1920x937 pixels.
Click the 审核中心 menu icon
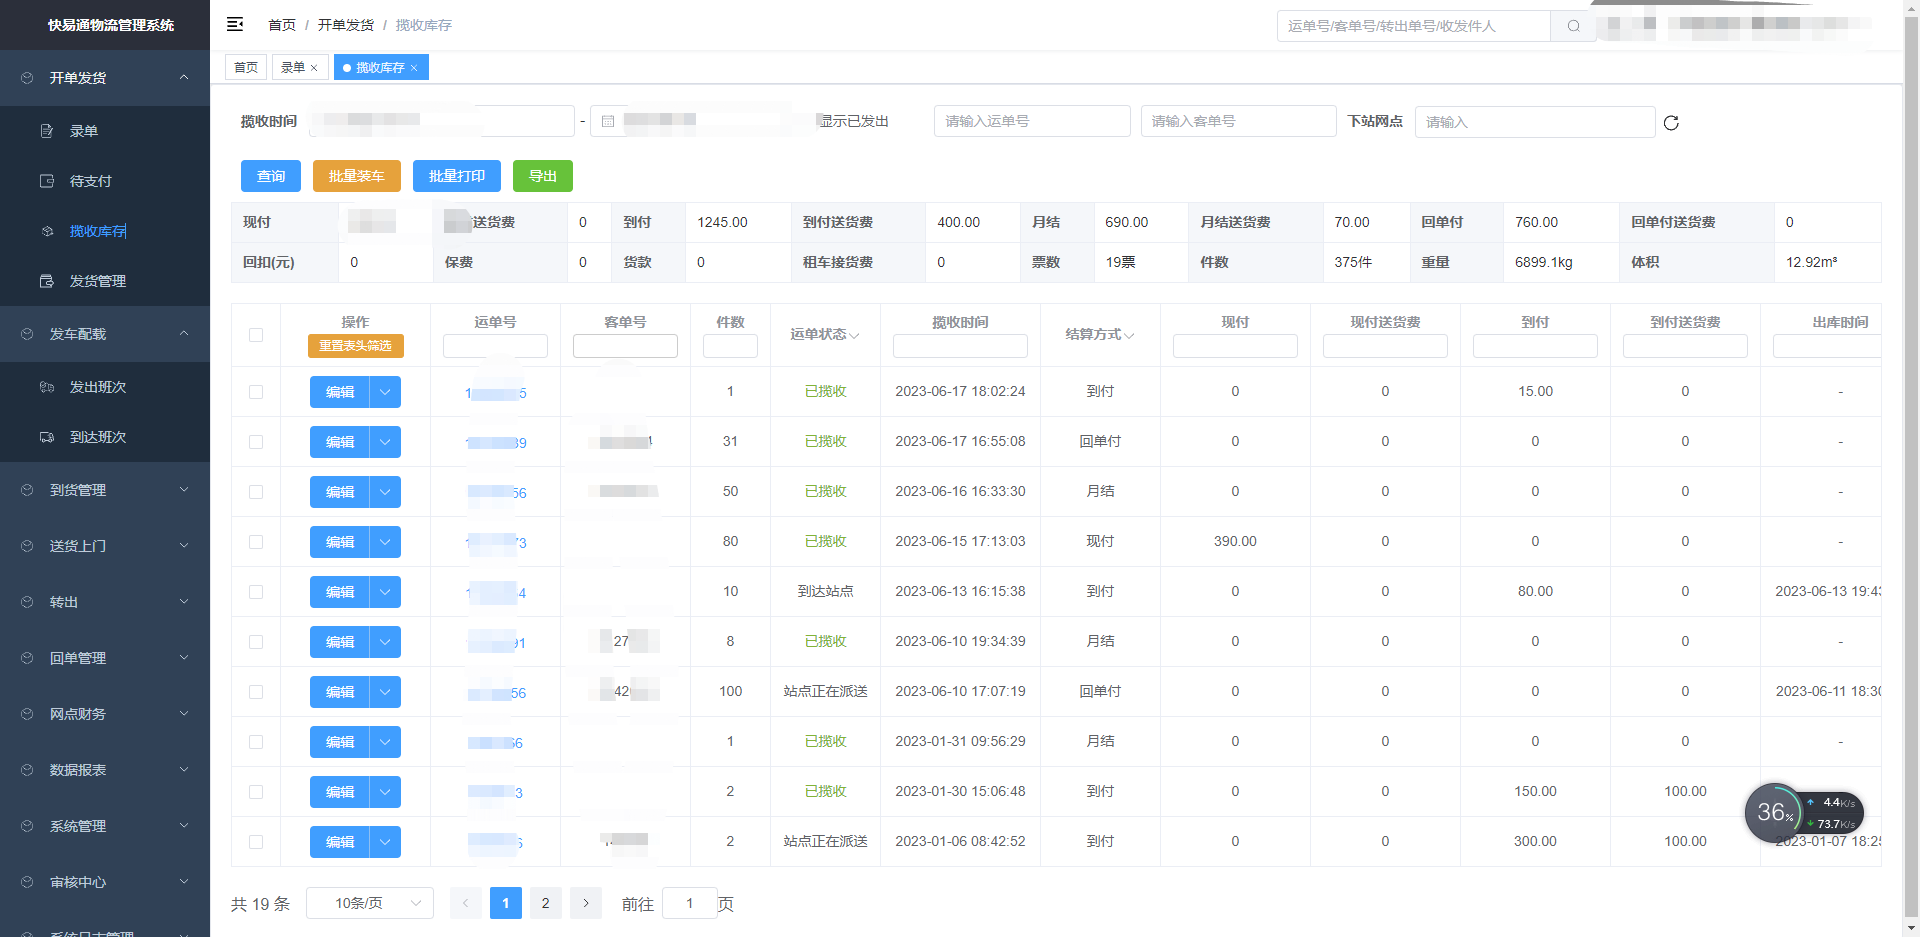[x=27, y=882]
